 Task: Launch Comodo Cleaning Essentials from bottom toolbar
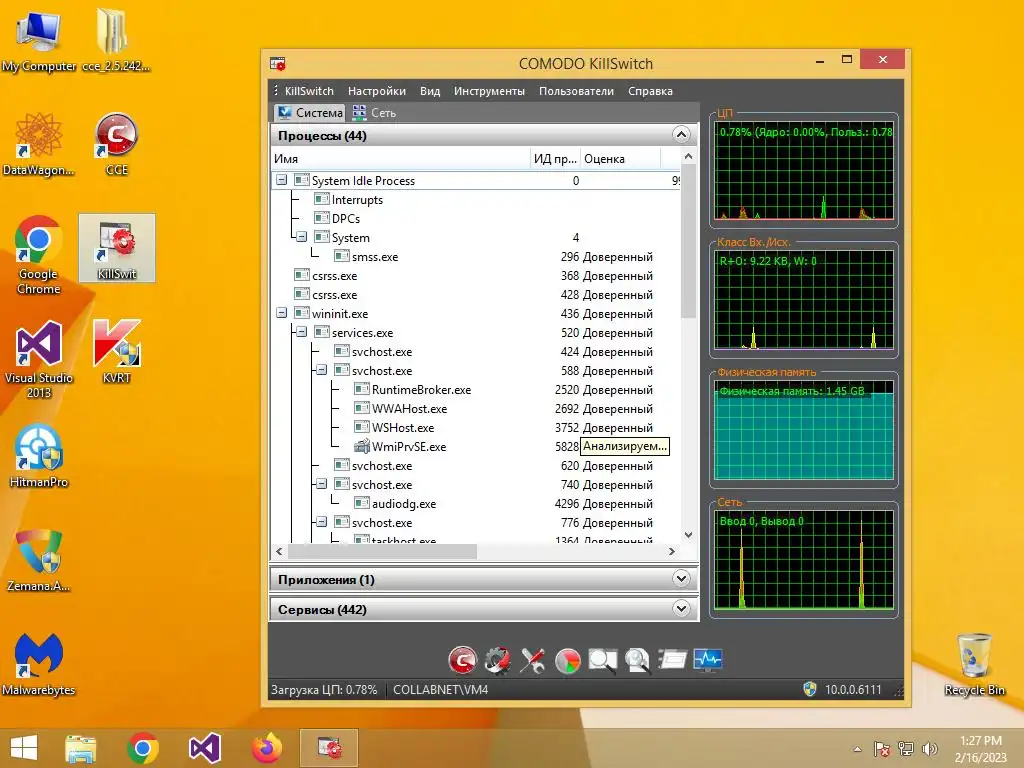click(x=462, y=660)
